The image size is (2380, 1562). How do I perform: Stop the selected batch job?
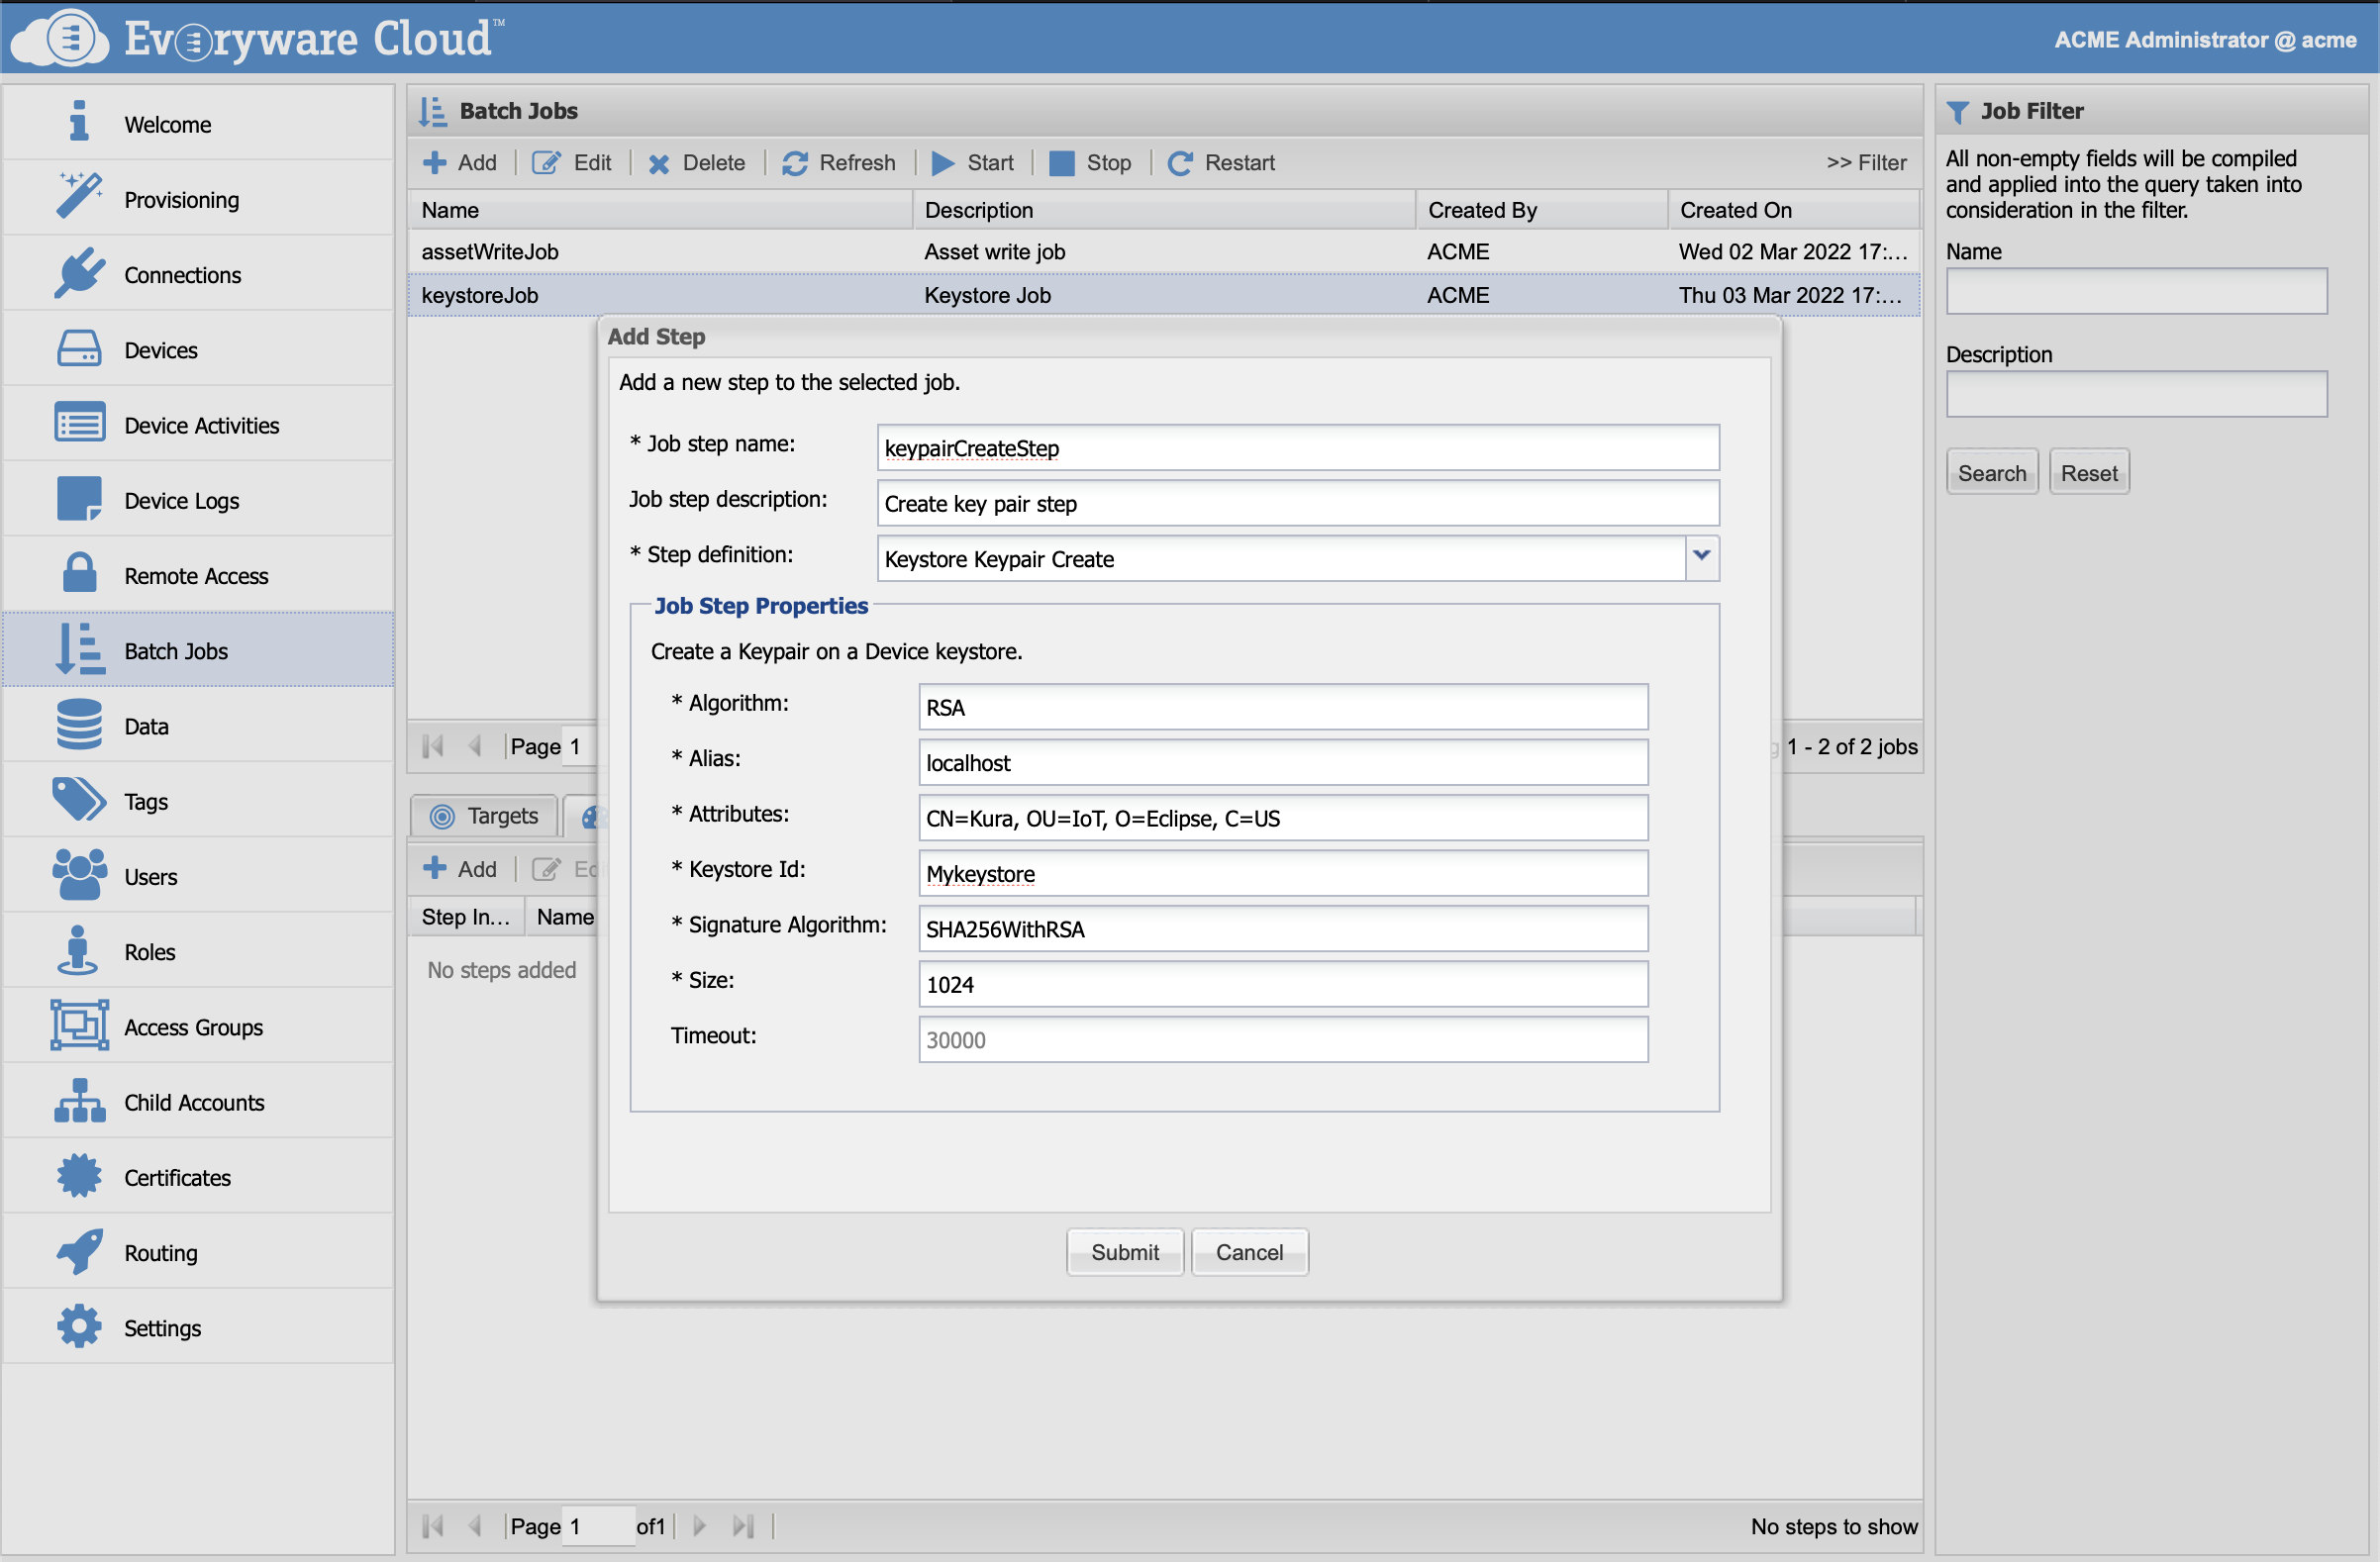pos(1091,163)
